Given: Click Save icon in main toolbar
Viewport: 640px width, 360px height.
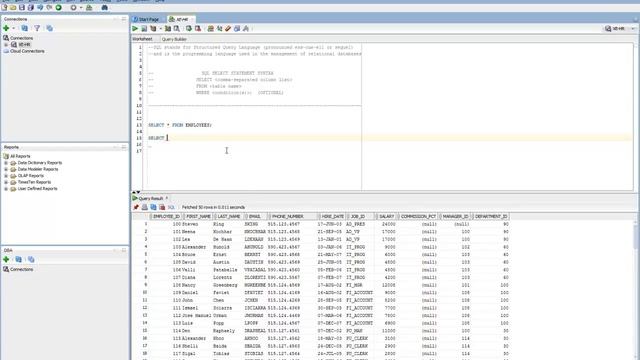Looking at the screenshot, I should 22,7.
